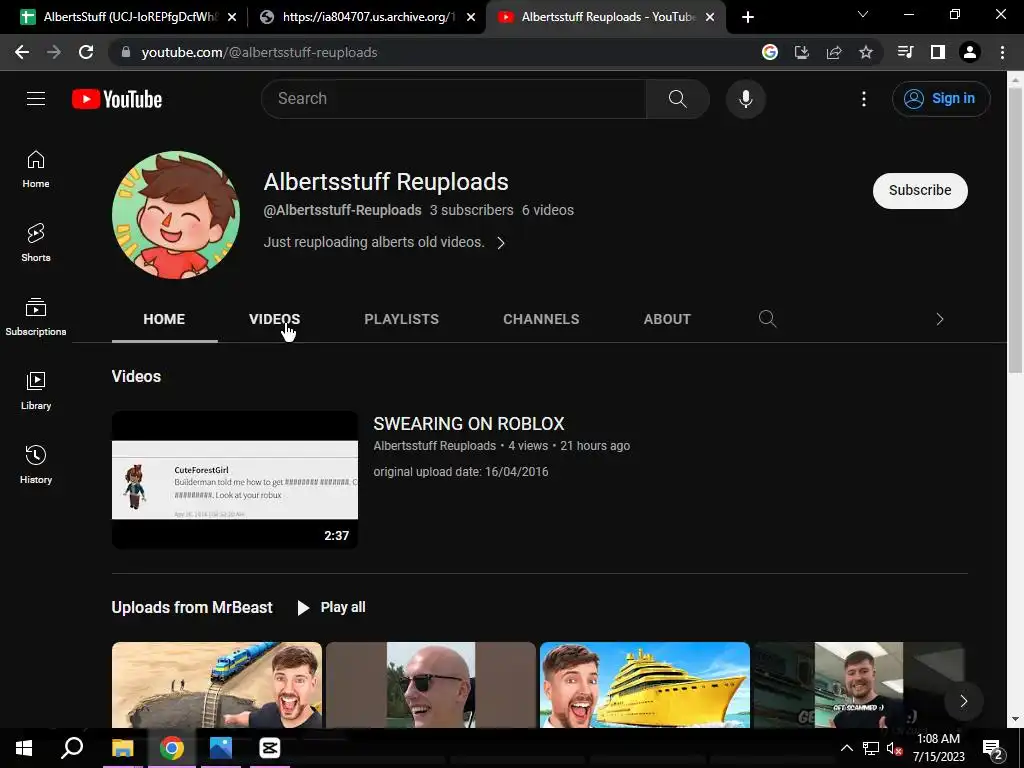The image size is (1024, 768).
Task: Share this page via address bar icon
Action: [x=833, y=52]
